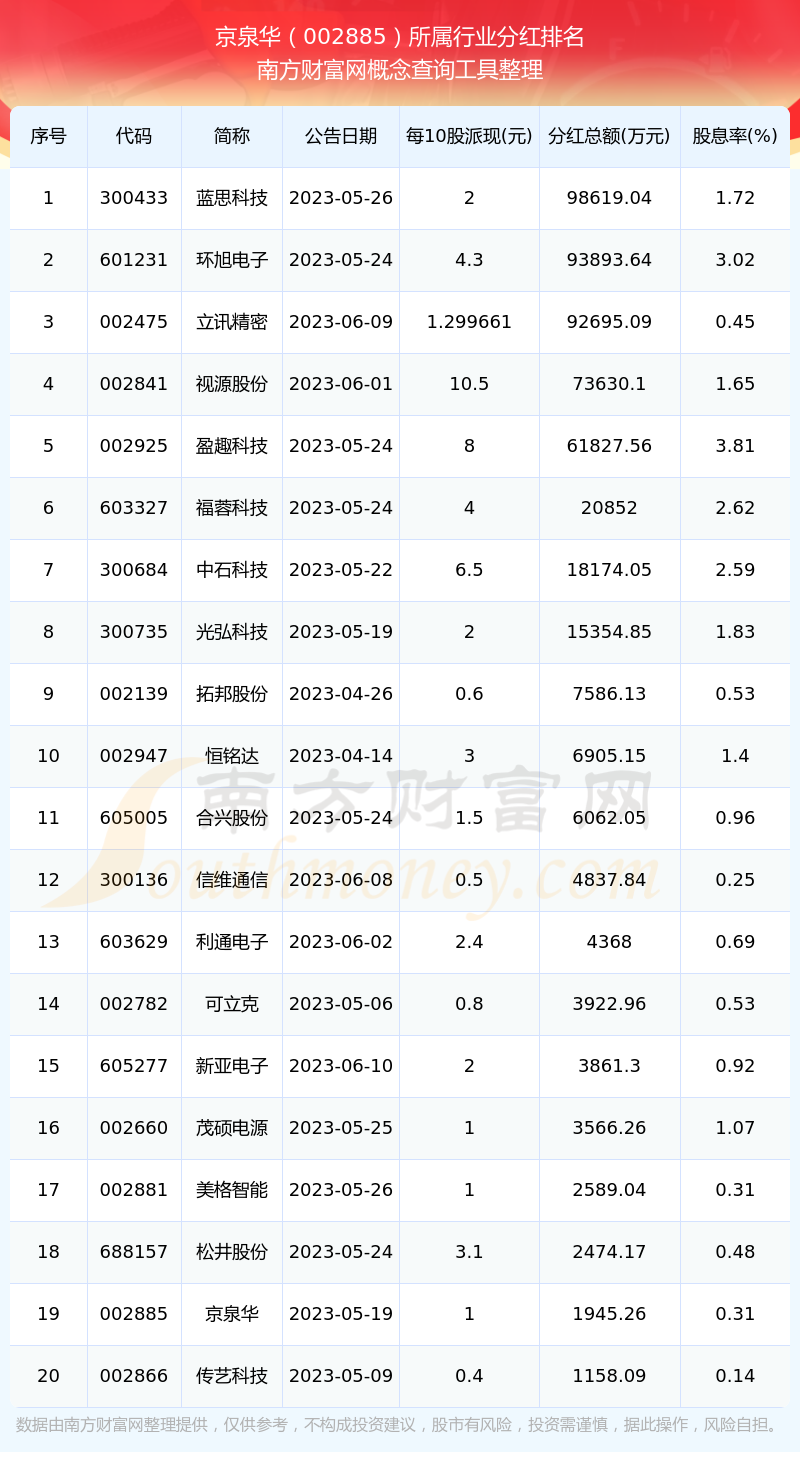The width and height of the screenshot is (800, 1474).
Task: Click the 盈趣科技 stock name
Action: [x=232, y=446]
